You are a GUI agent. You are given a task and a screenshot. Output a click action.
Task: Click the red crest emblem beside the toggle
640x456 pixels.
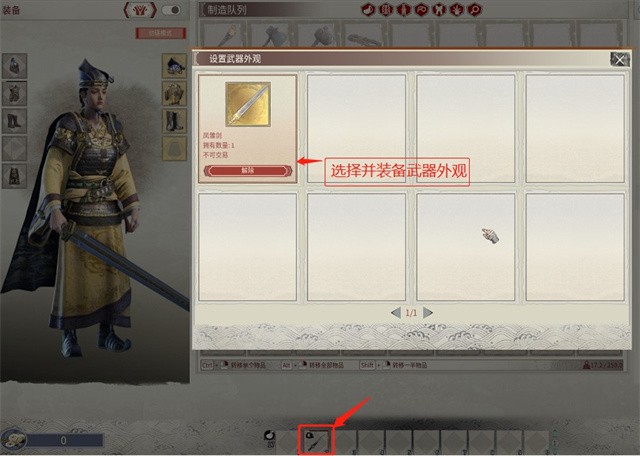(140, 10)
